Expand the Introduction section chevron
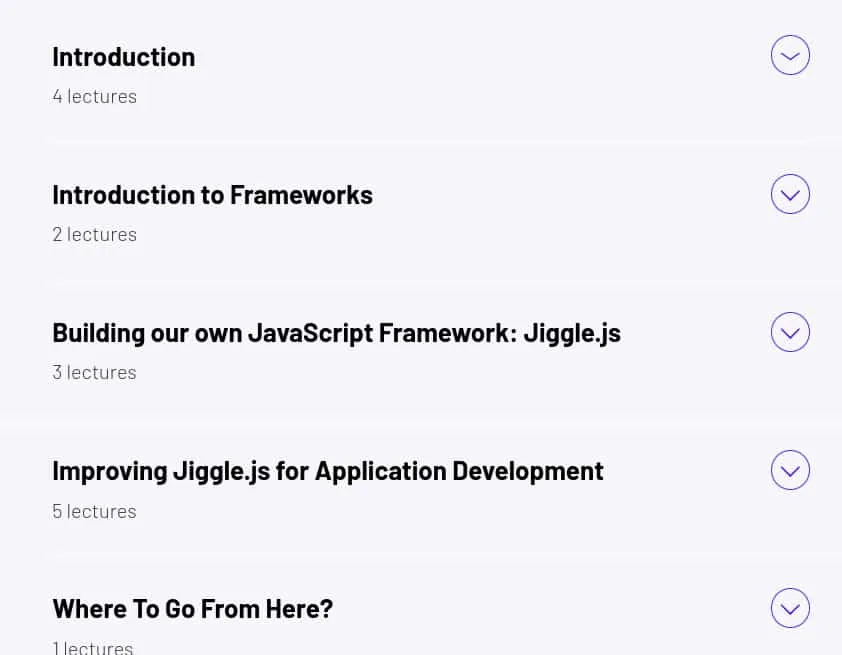 point(790,55)
